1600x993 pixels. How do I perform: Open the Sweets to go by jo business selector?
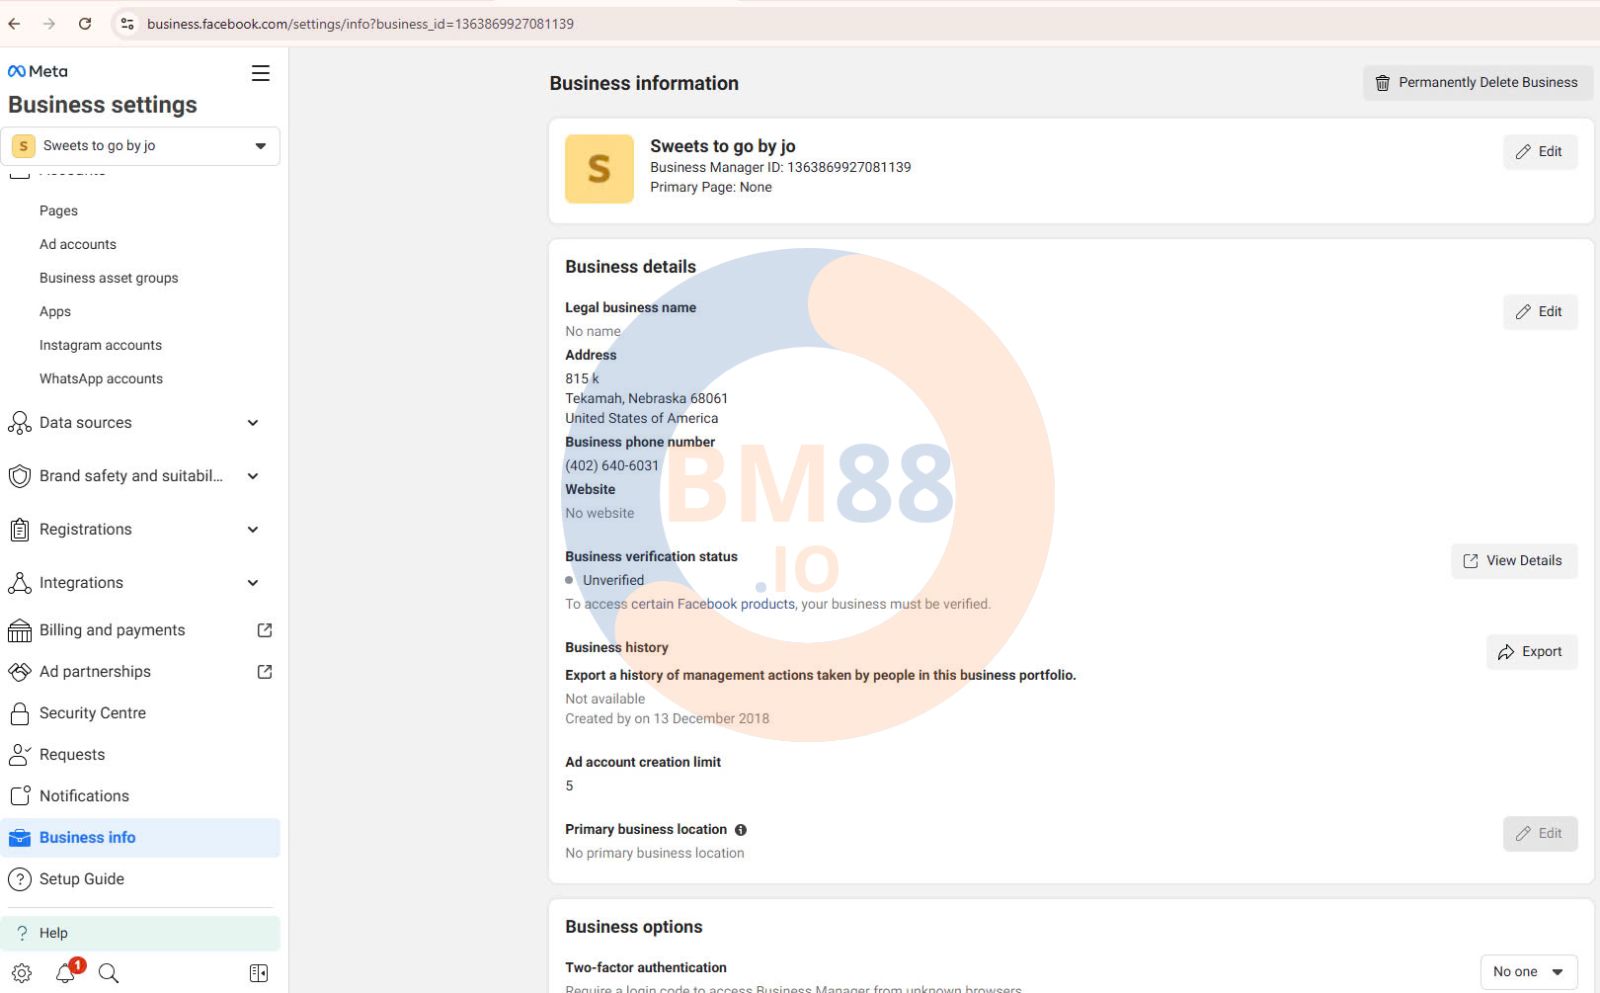(x=140, y=146)
